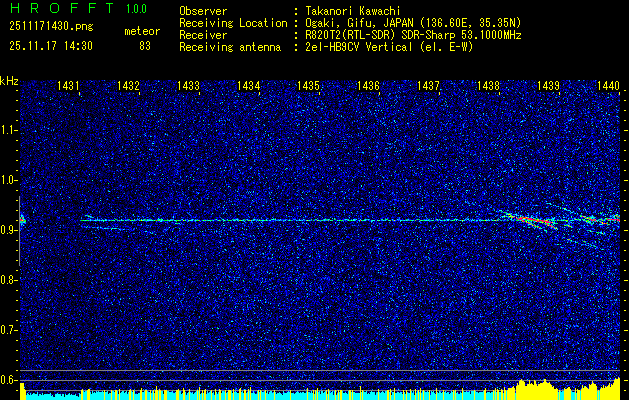Click the meteor count value 83
Image resolution: width=629 pixels, height=400 pixels.
145,46
